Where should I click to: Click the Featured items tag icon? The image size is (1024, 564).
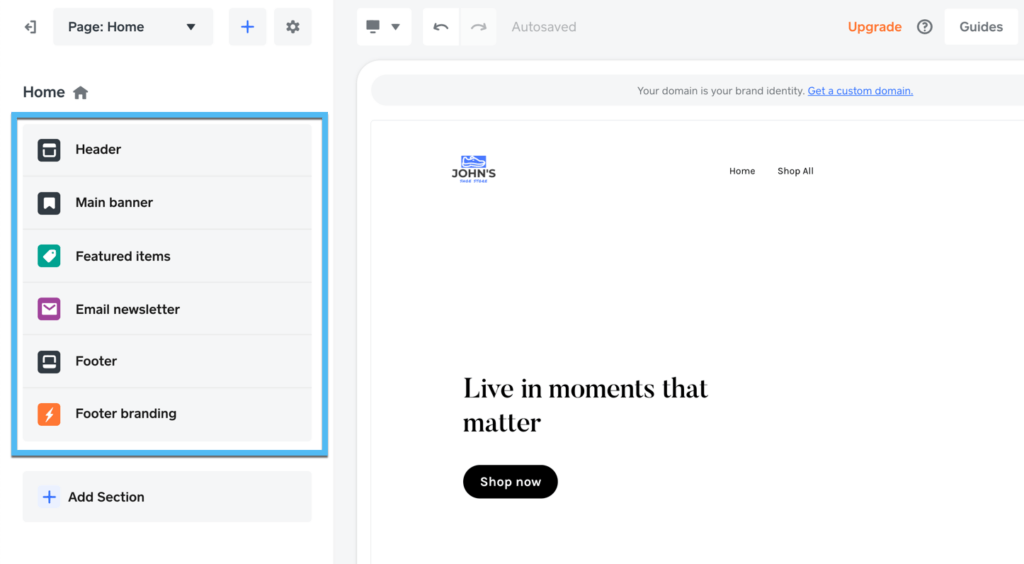click(x=49, y=256)
